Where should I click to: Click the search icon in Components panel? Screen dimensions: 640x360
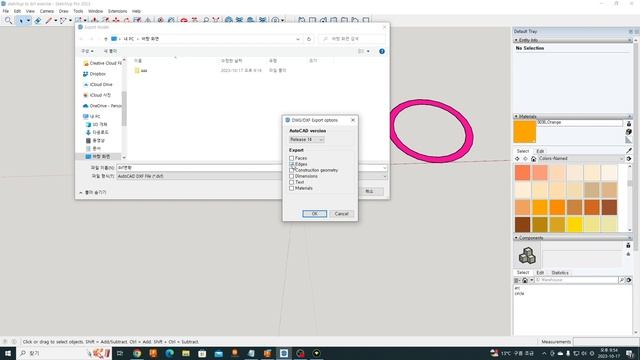point(621,280)
